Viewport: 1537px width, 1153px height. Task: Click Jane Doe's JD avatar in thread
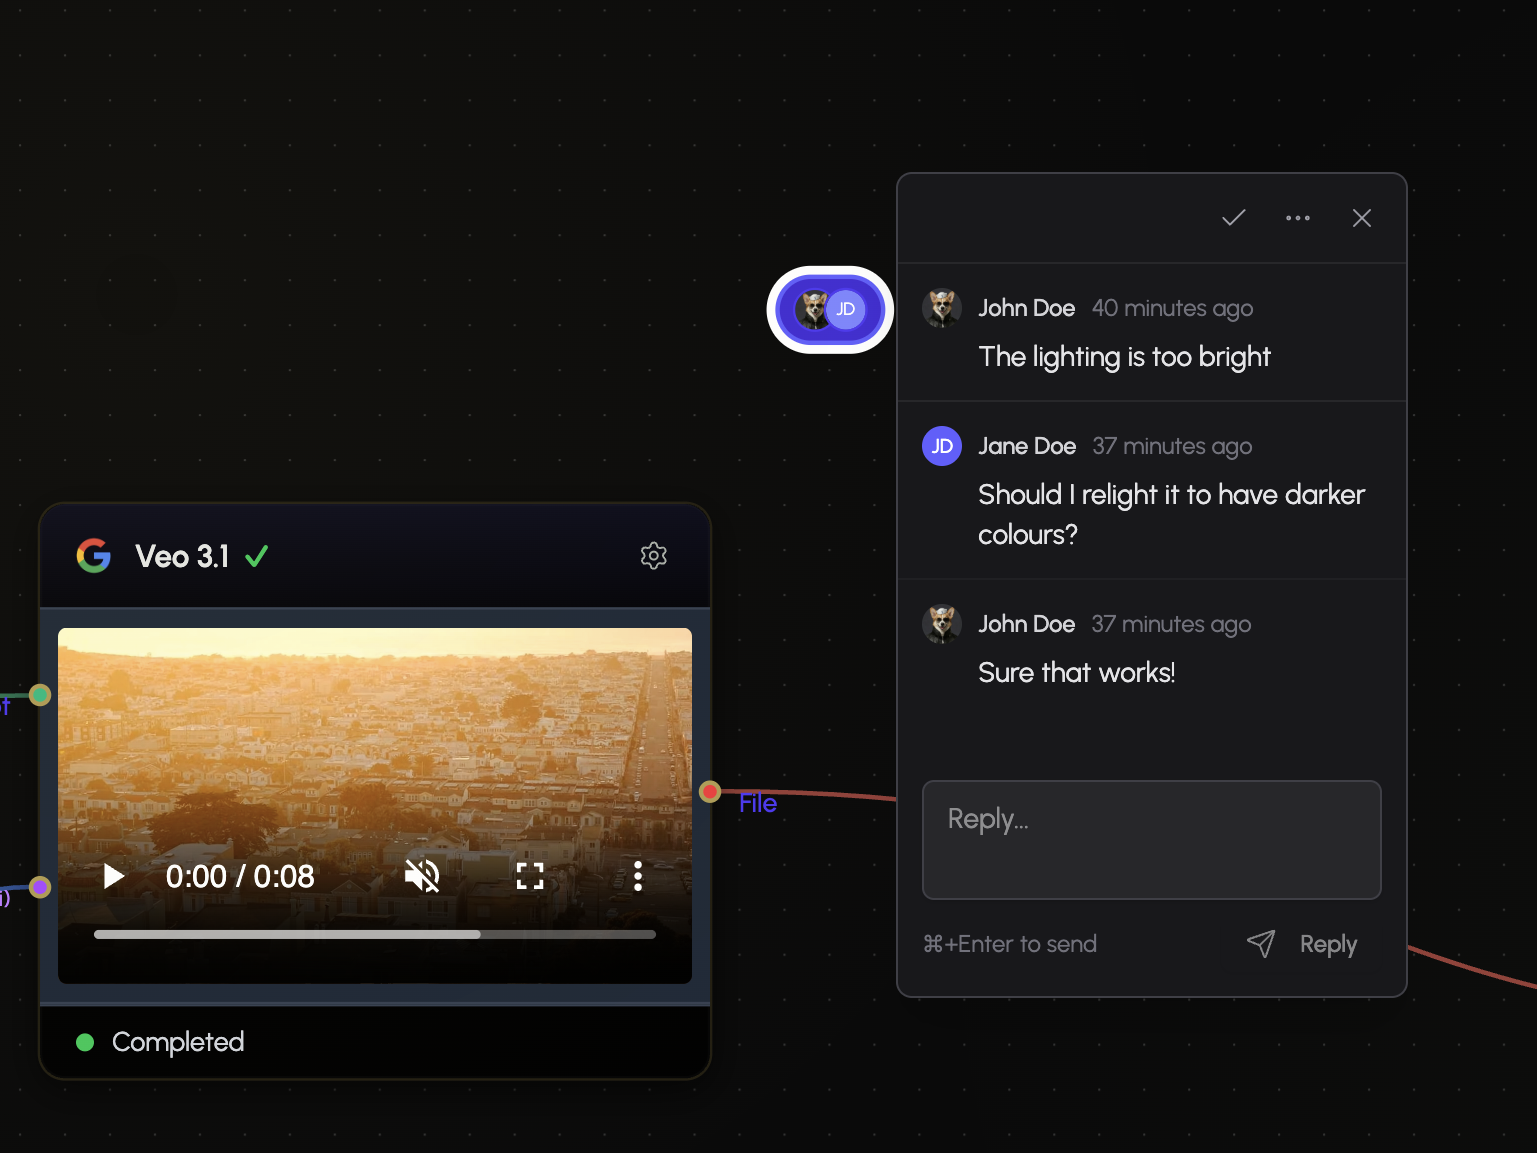(x=941, y=446)
